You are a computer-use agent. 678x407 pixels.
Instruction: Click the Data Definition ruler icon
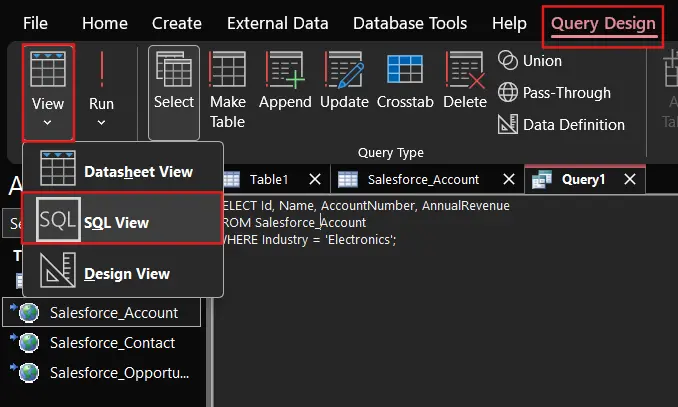coord(508,124)
